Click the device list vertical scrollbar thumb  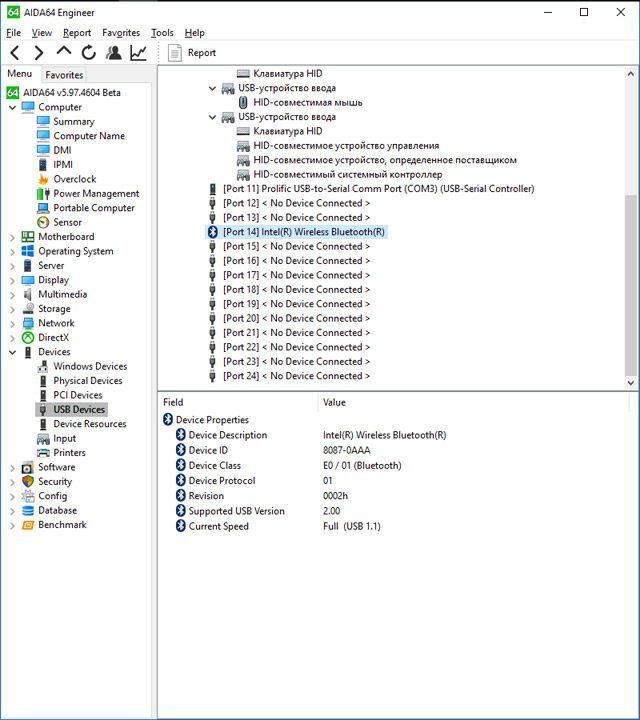pos(631,286)
